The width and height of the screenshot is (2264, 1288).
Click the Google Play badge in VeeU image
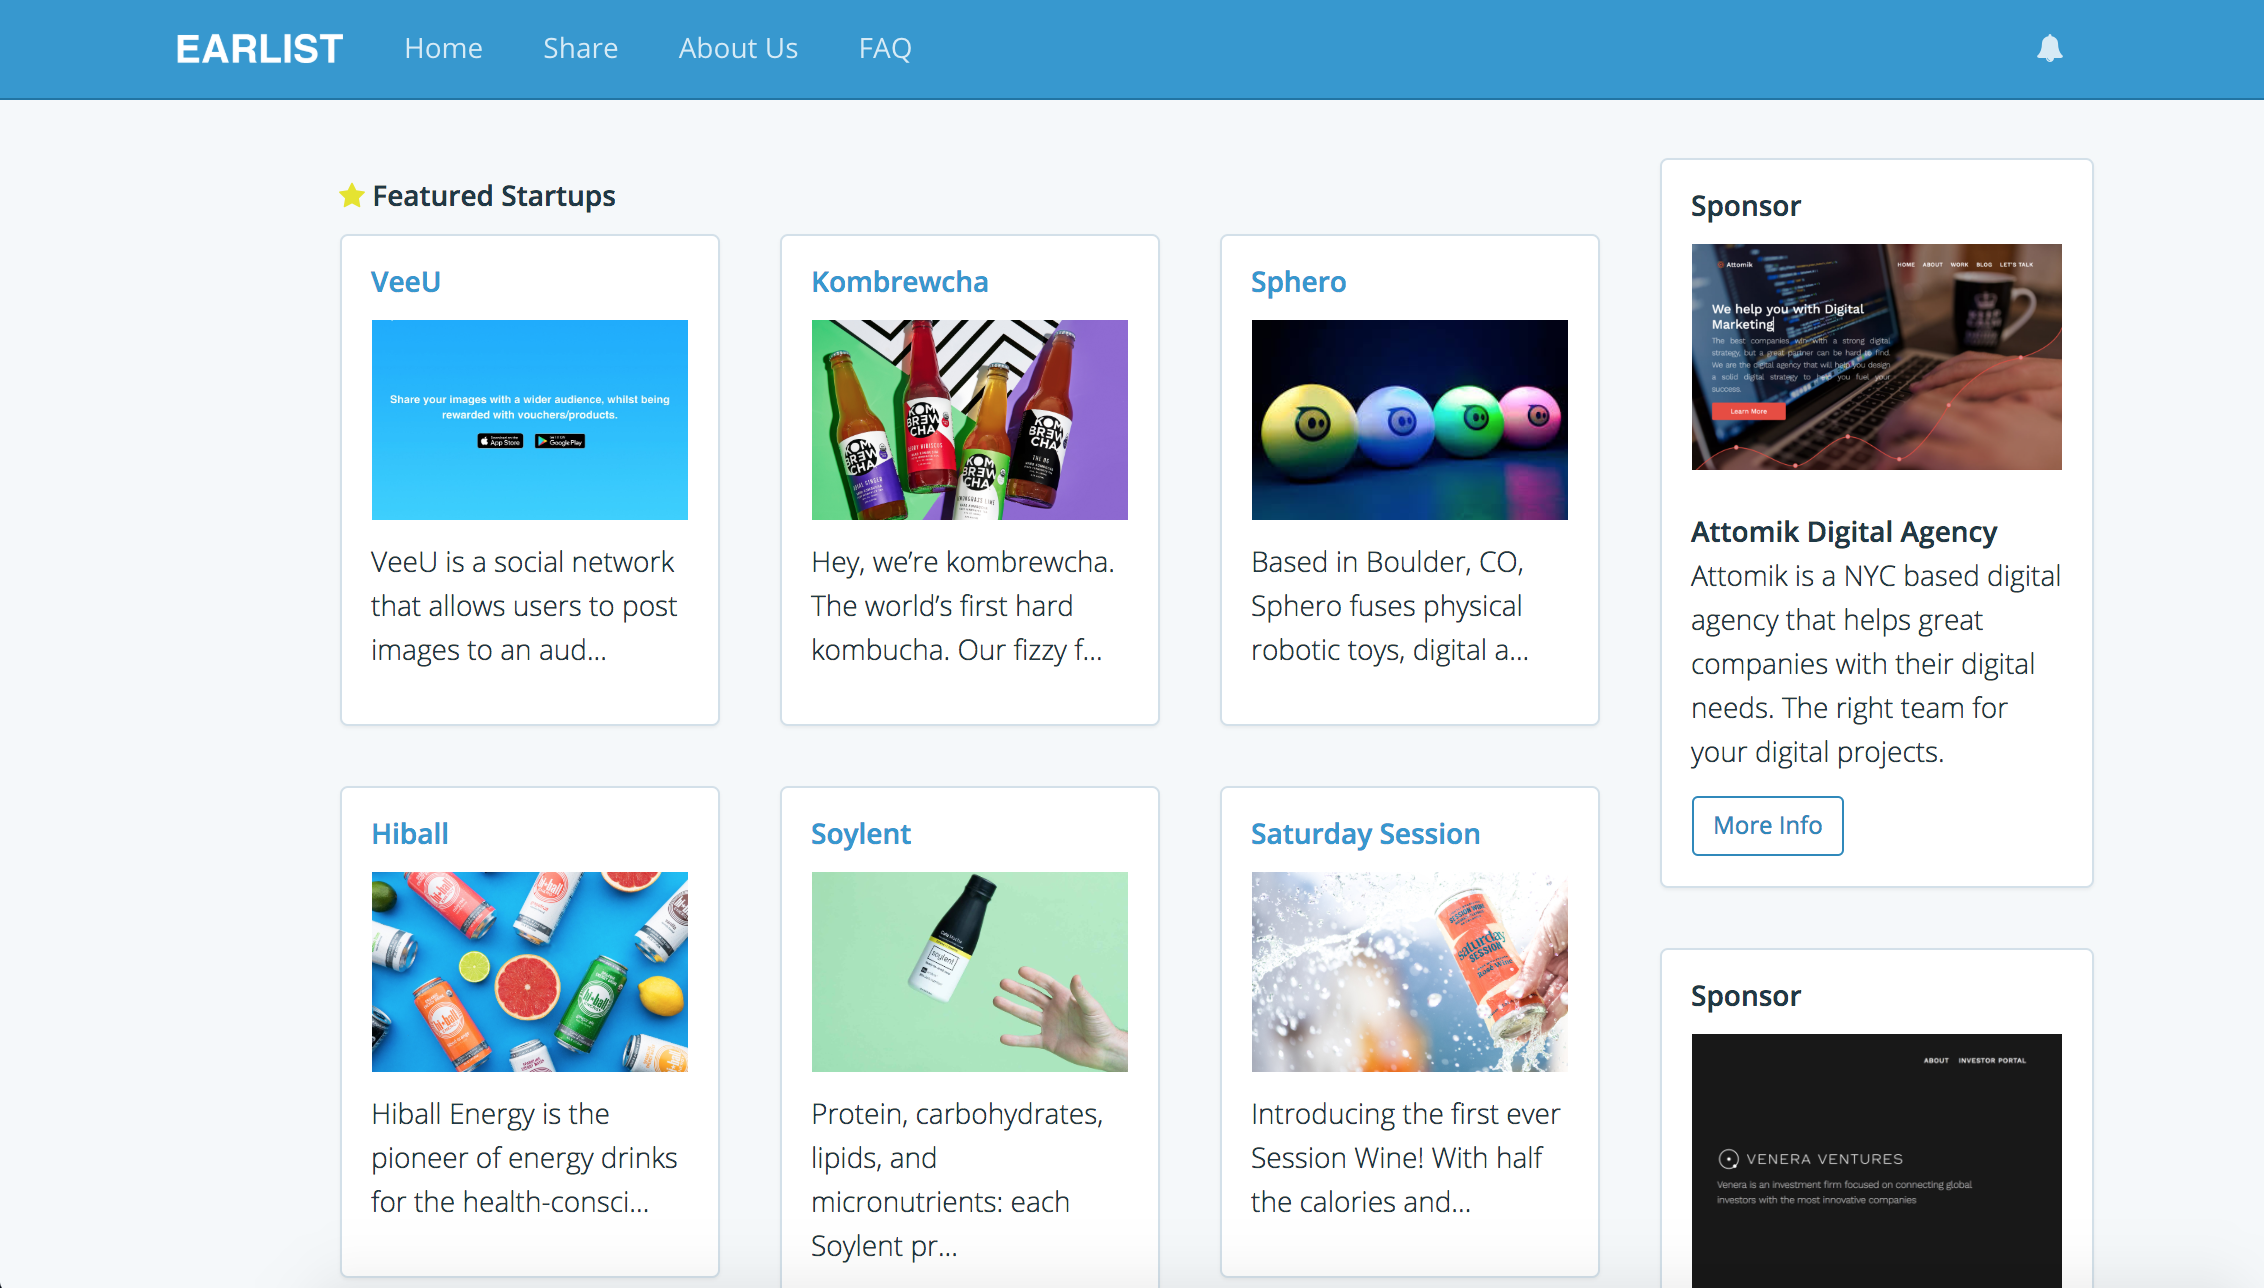[x=560, y=440]
